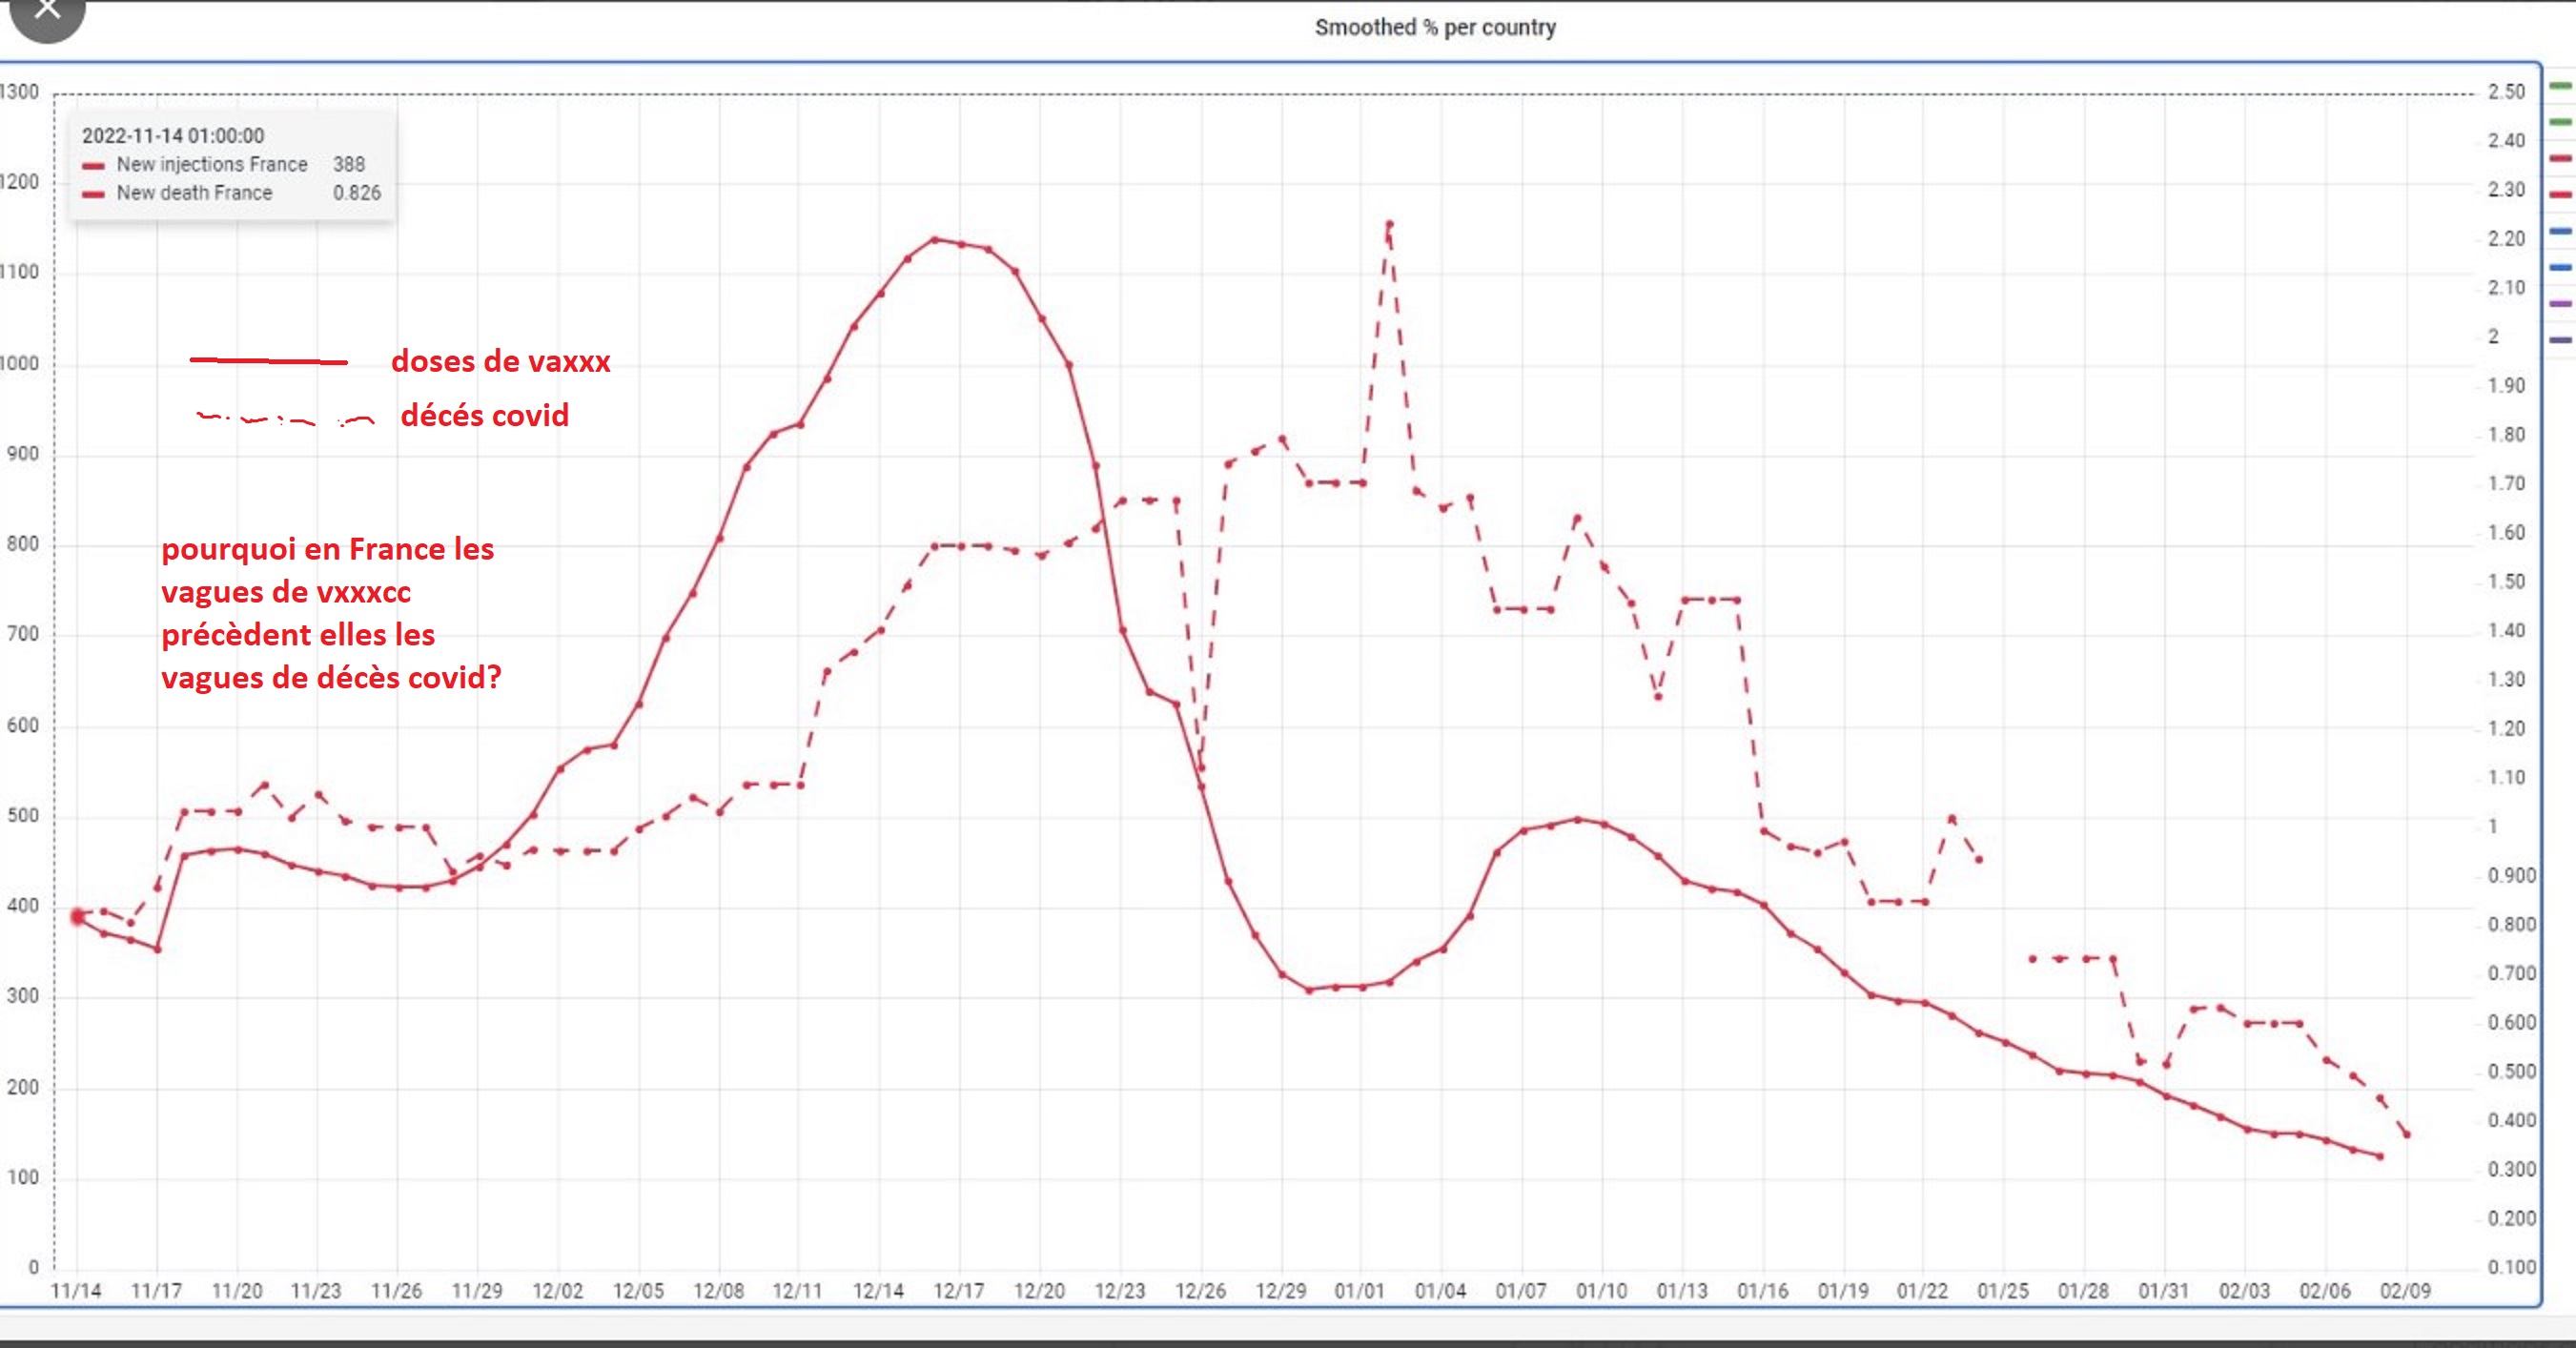
Task: Click the 12/26 x-axis date label
Action: coord(1200,1291)
